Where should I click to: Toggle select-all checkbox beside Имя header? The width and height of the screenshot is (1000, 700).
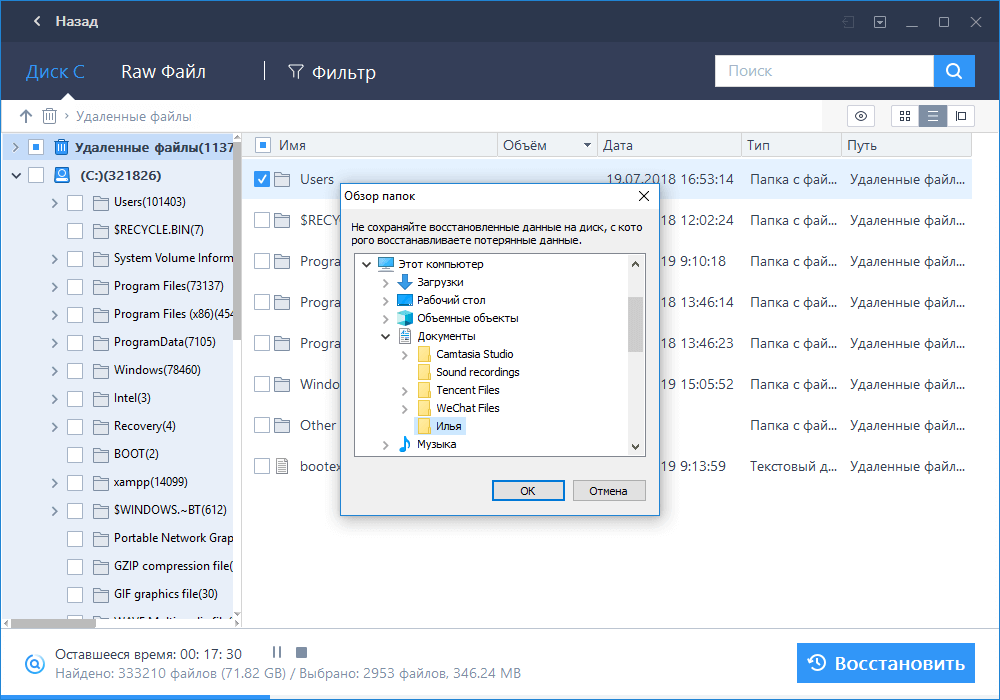pyautogui.click(x=262, y=145)
